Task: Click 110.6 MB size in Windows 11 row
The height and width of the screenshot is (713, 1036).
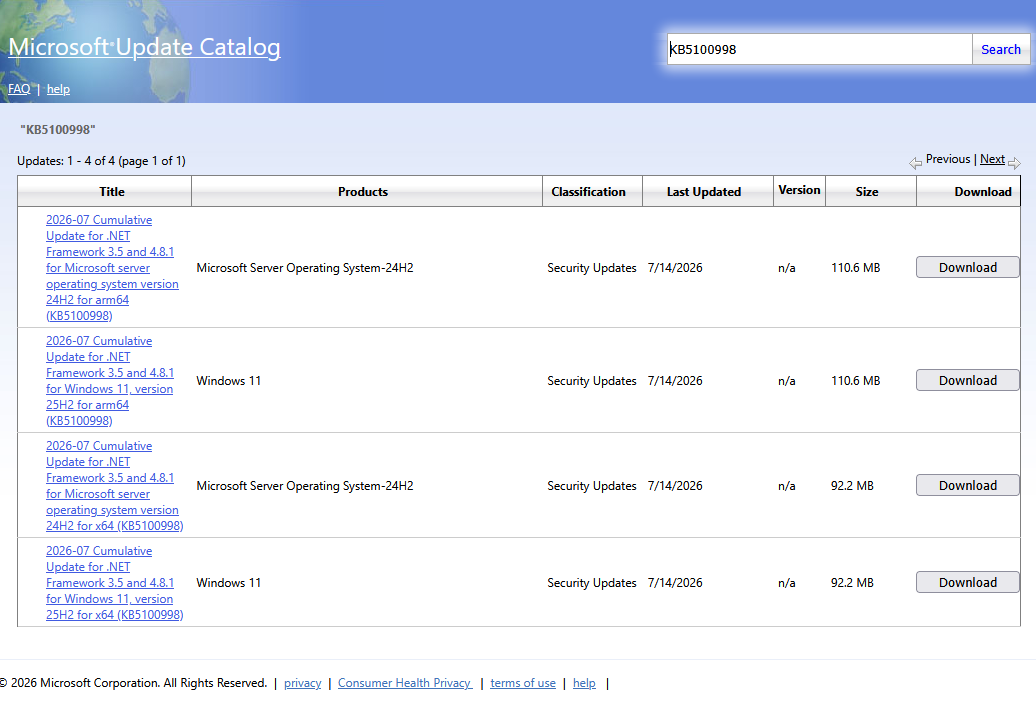Action: (x=855, y=381)
